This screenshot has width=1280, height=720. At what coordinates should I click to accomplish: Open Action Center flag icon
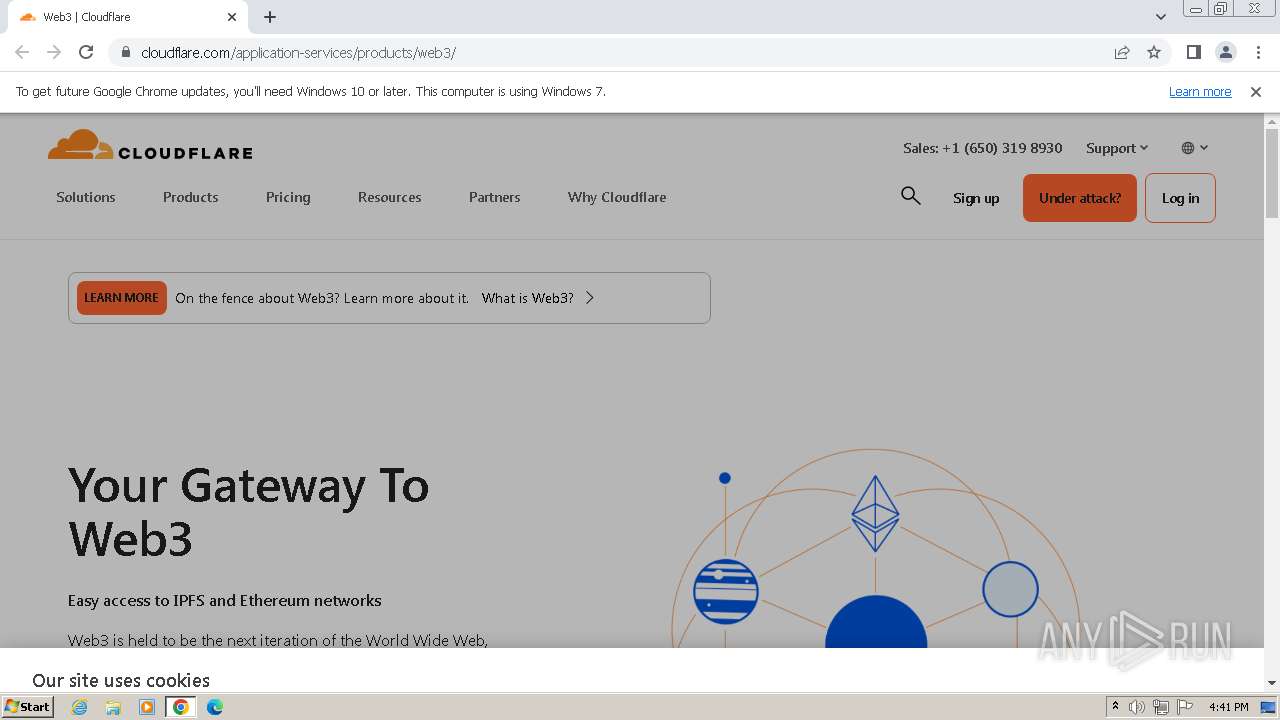[x=1185, y=707]
